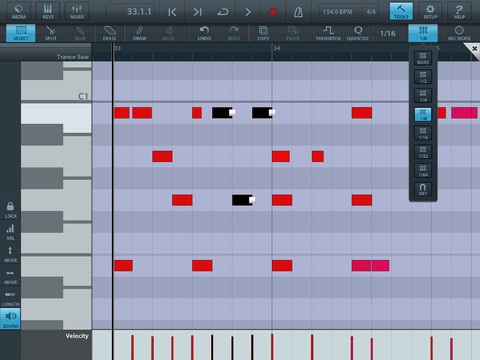Toggle the Lock padlock icon
This screenshot has width=480, height=360.
pos(10,210)
